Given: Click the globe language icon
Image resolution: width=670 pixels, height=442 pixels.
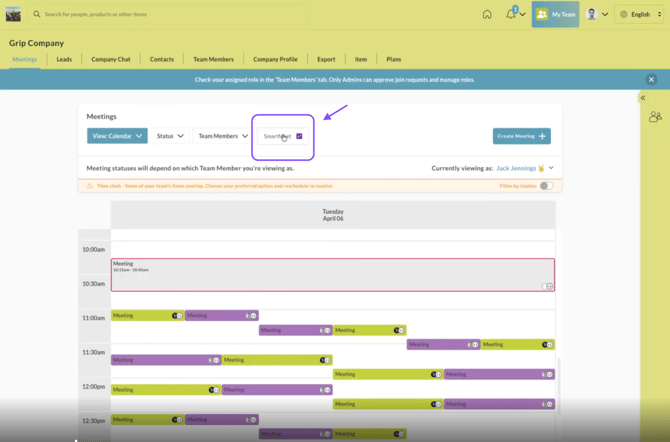Looking at the screenshot, I should click(x=623, y=14).
